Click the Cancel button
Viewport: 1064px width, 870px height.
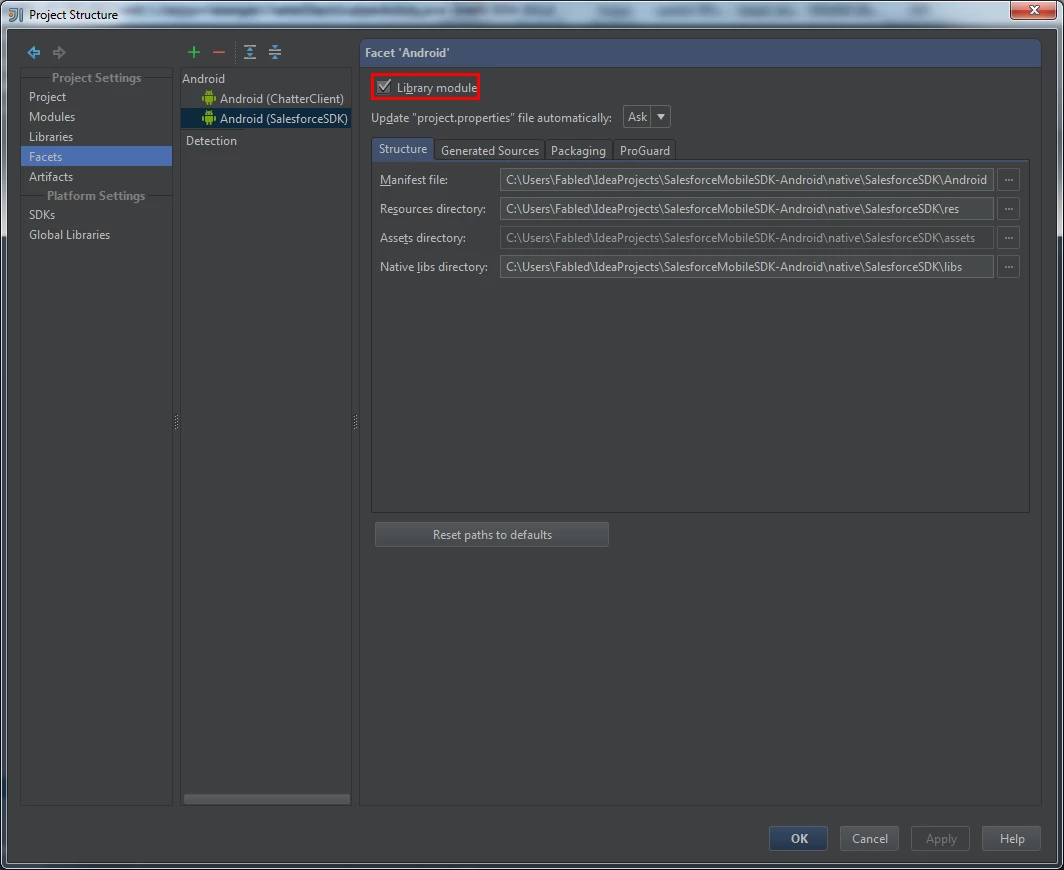869,839
